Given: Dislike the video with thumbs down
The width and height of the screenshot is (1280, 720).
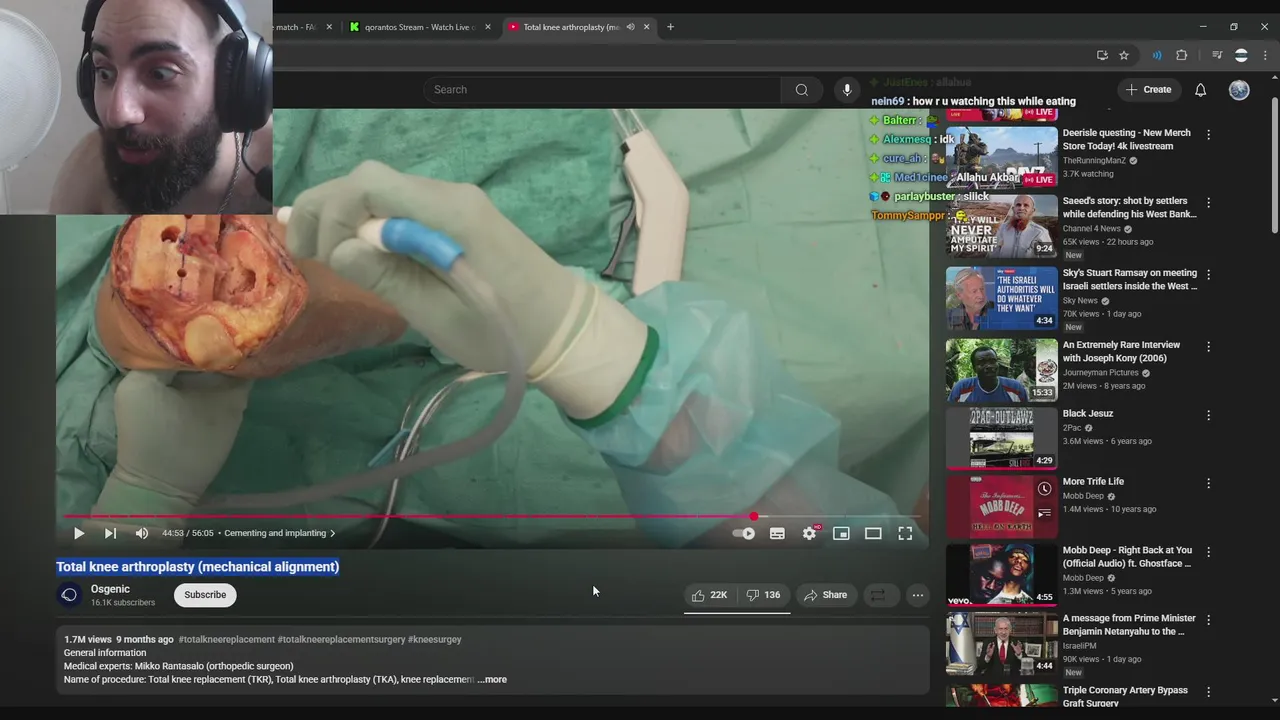Looking at the screenshot, I should click(764, 595).
